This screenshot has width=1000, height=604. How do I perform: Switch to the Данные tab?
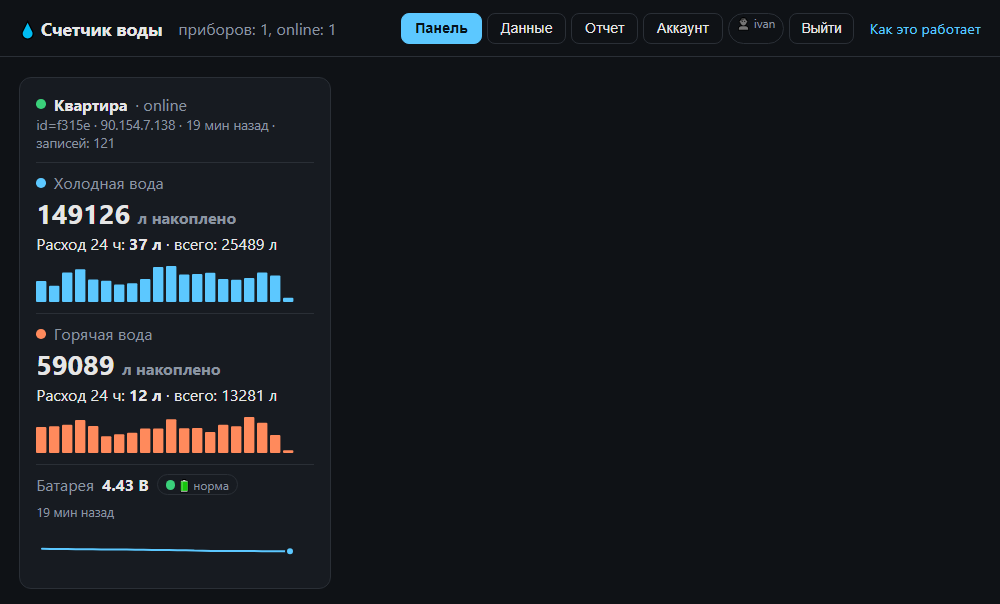tap(526, 29)
